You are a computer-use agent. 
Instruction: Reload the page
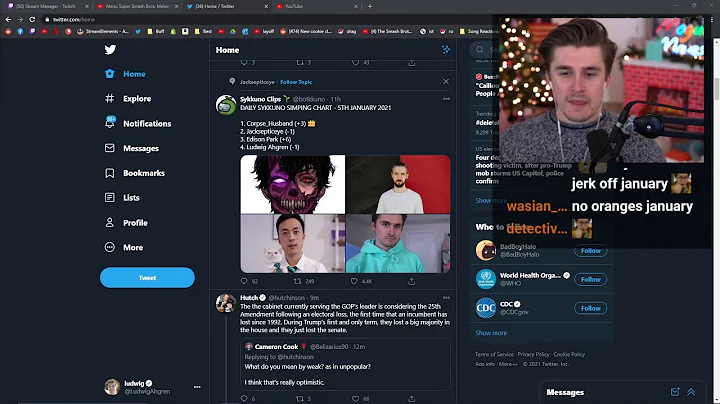coord(32,19)
